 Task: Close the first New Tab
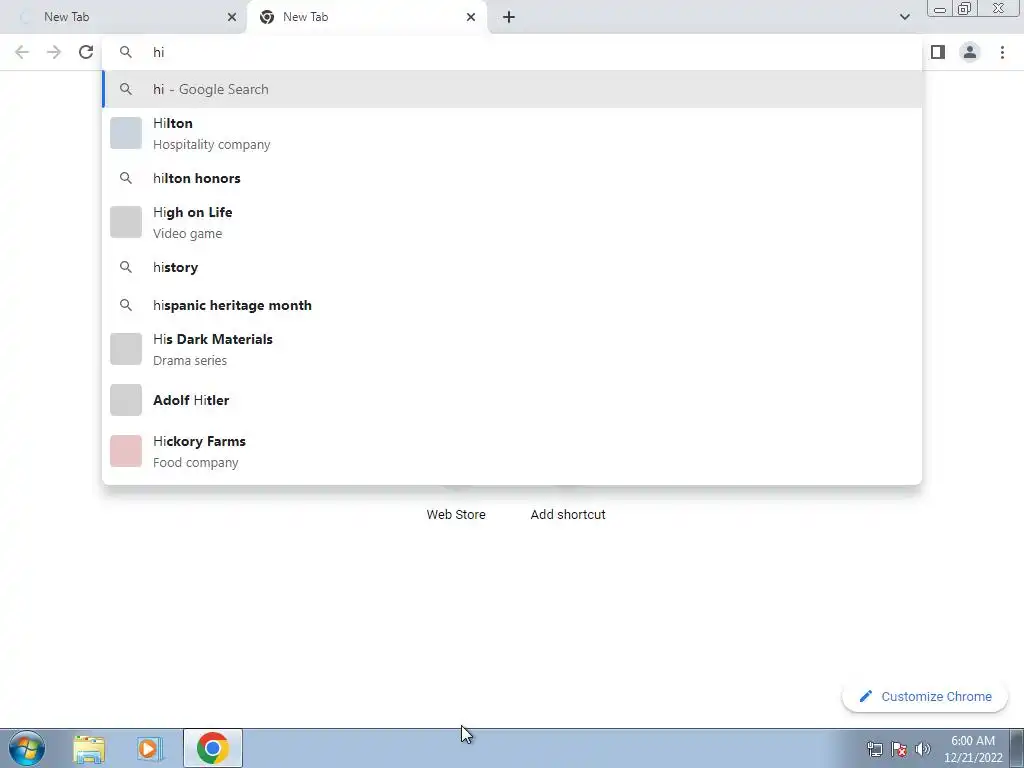(x=232, y=17)
